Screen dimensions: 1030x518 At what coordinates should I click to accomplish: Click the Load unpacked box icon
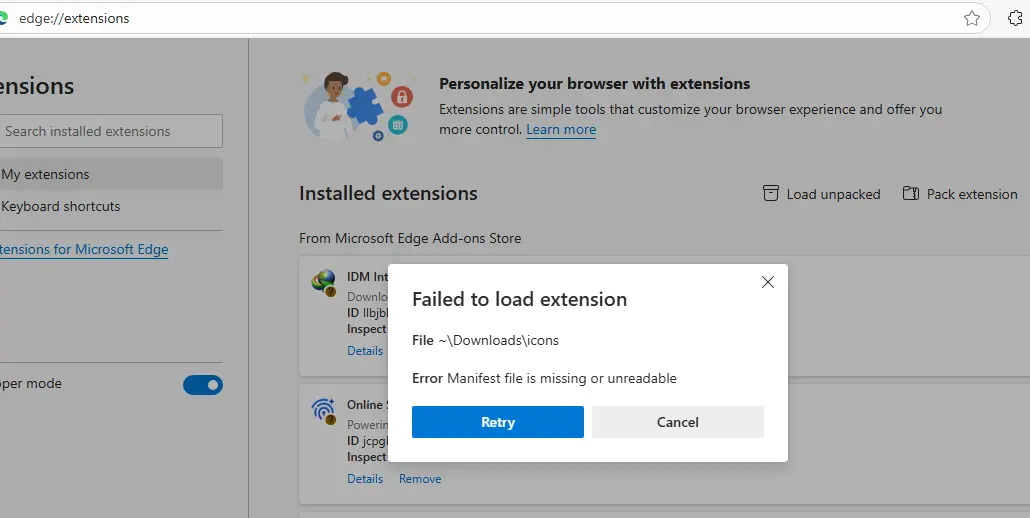click(x=771, y=193)
